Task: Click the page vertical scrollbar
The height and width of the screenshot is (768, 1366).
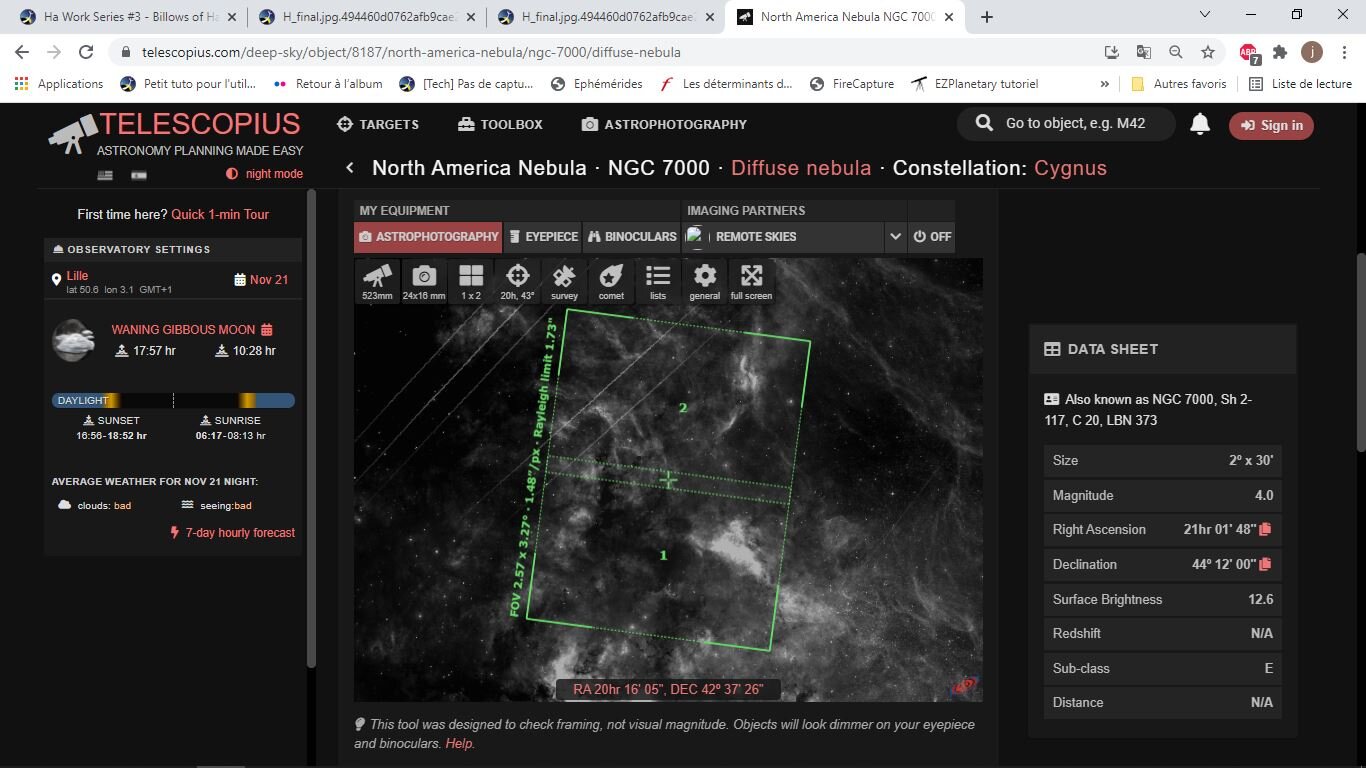Action: (1359, 353)
